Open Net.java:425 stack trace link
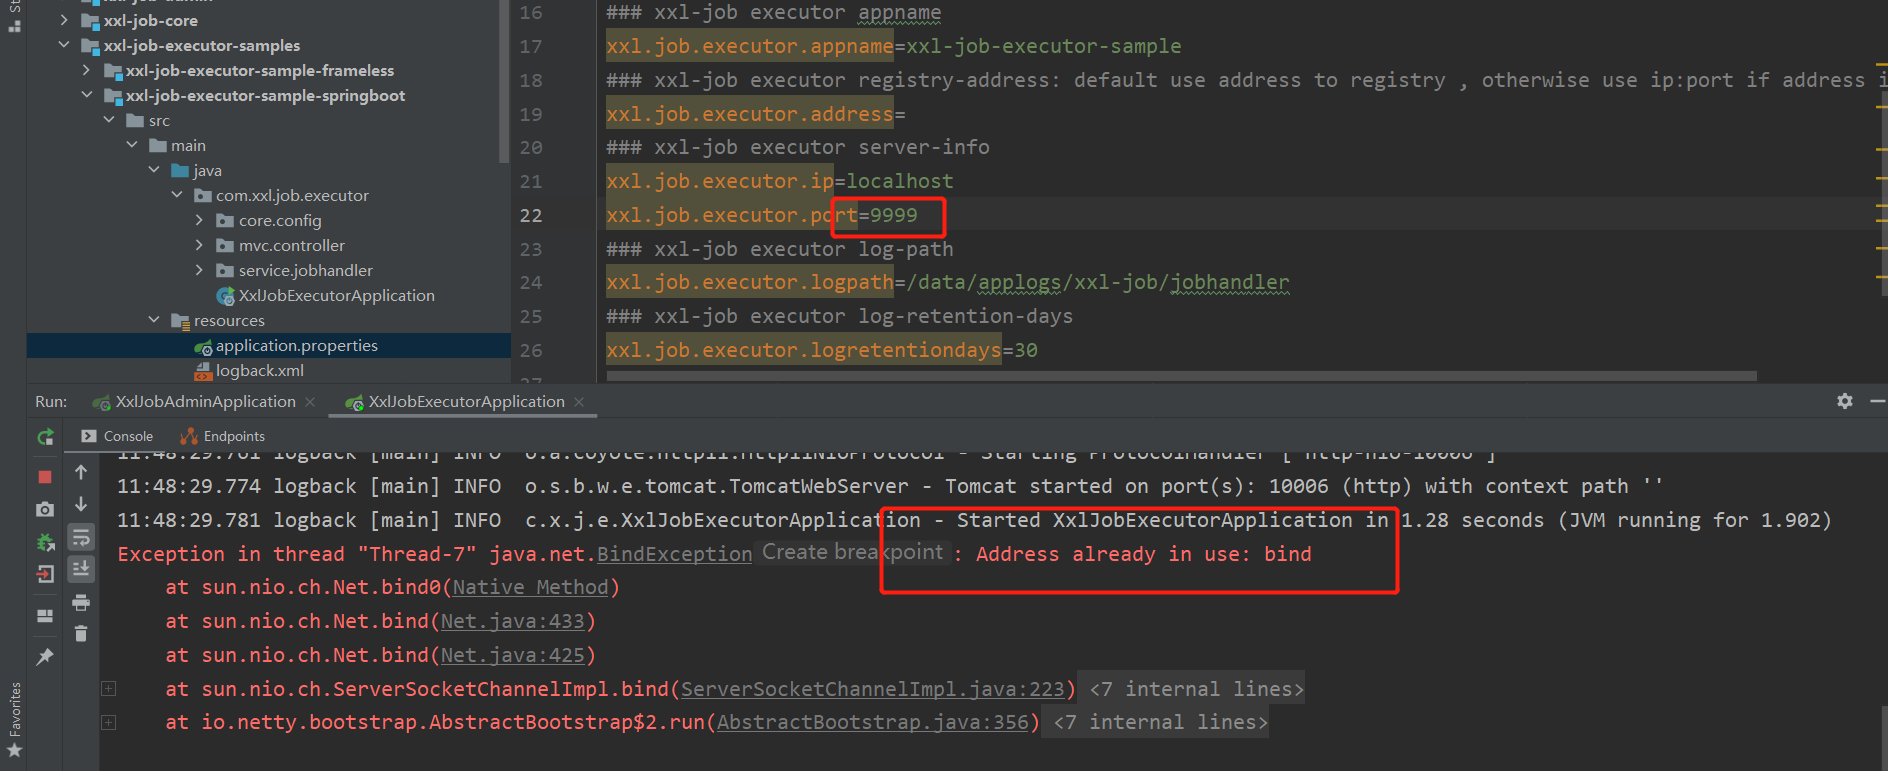Viewport: 1888px width, 771px height. 512,655
